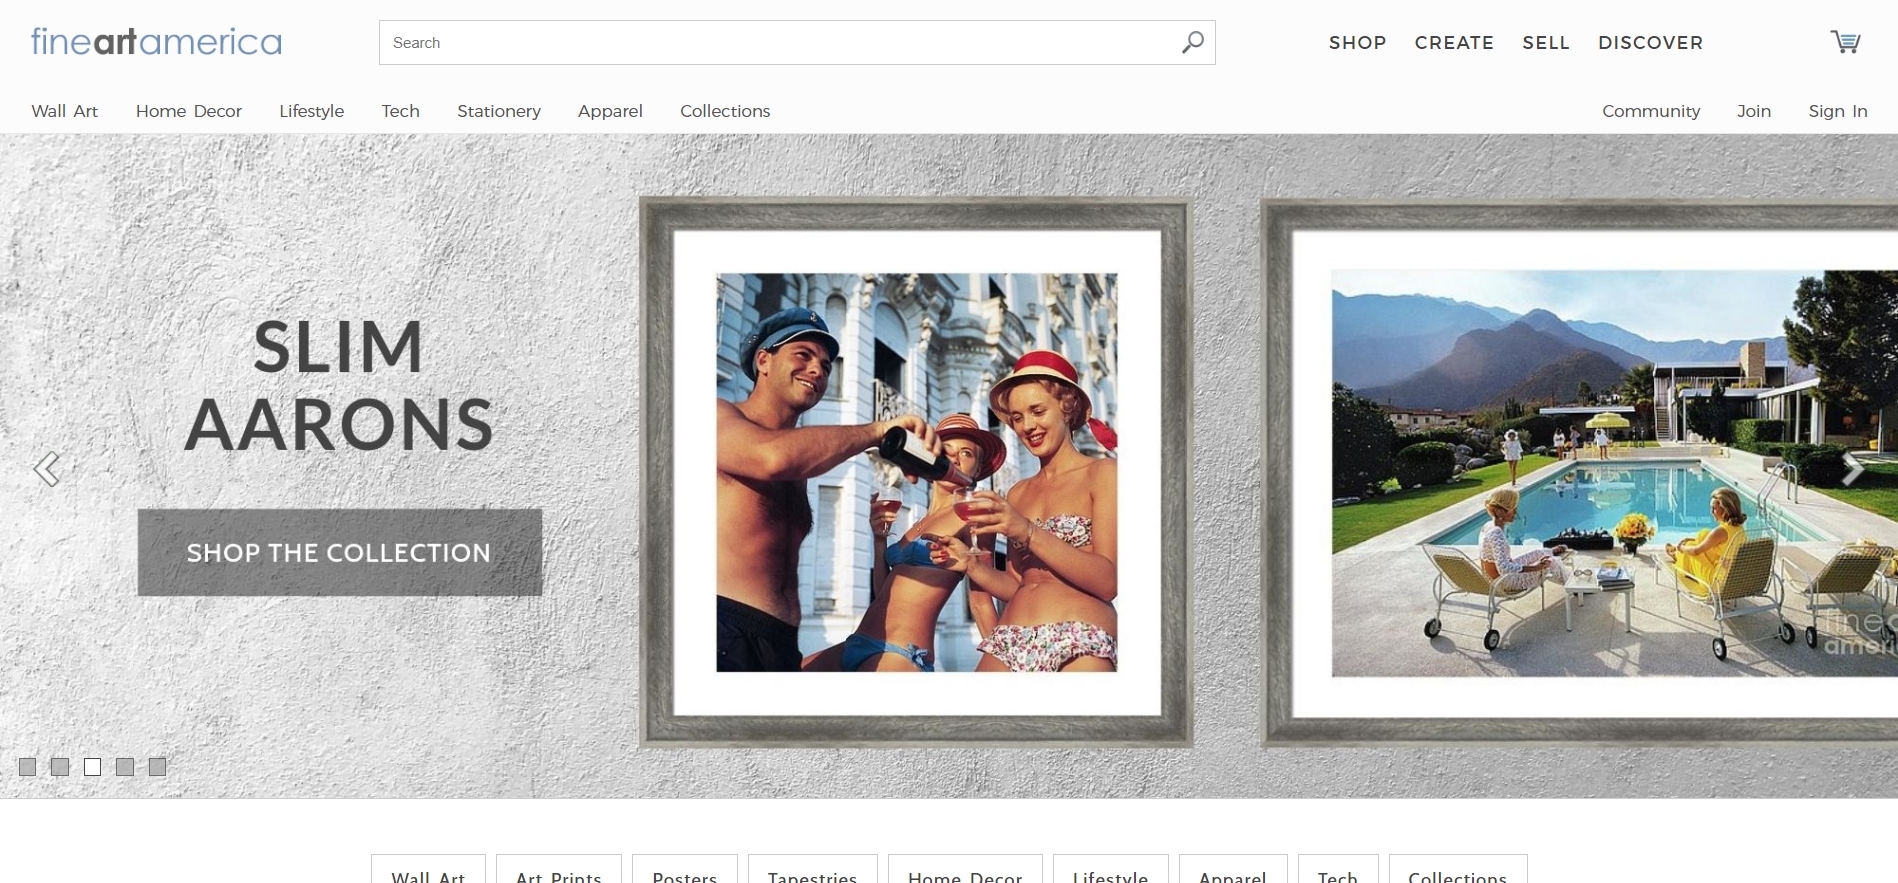
Task: Select the third carousel slide indicator
Action: click(92, 767)
